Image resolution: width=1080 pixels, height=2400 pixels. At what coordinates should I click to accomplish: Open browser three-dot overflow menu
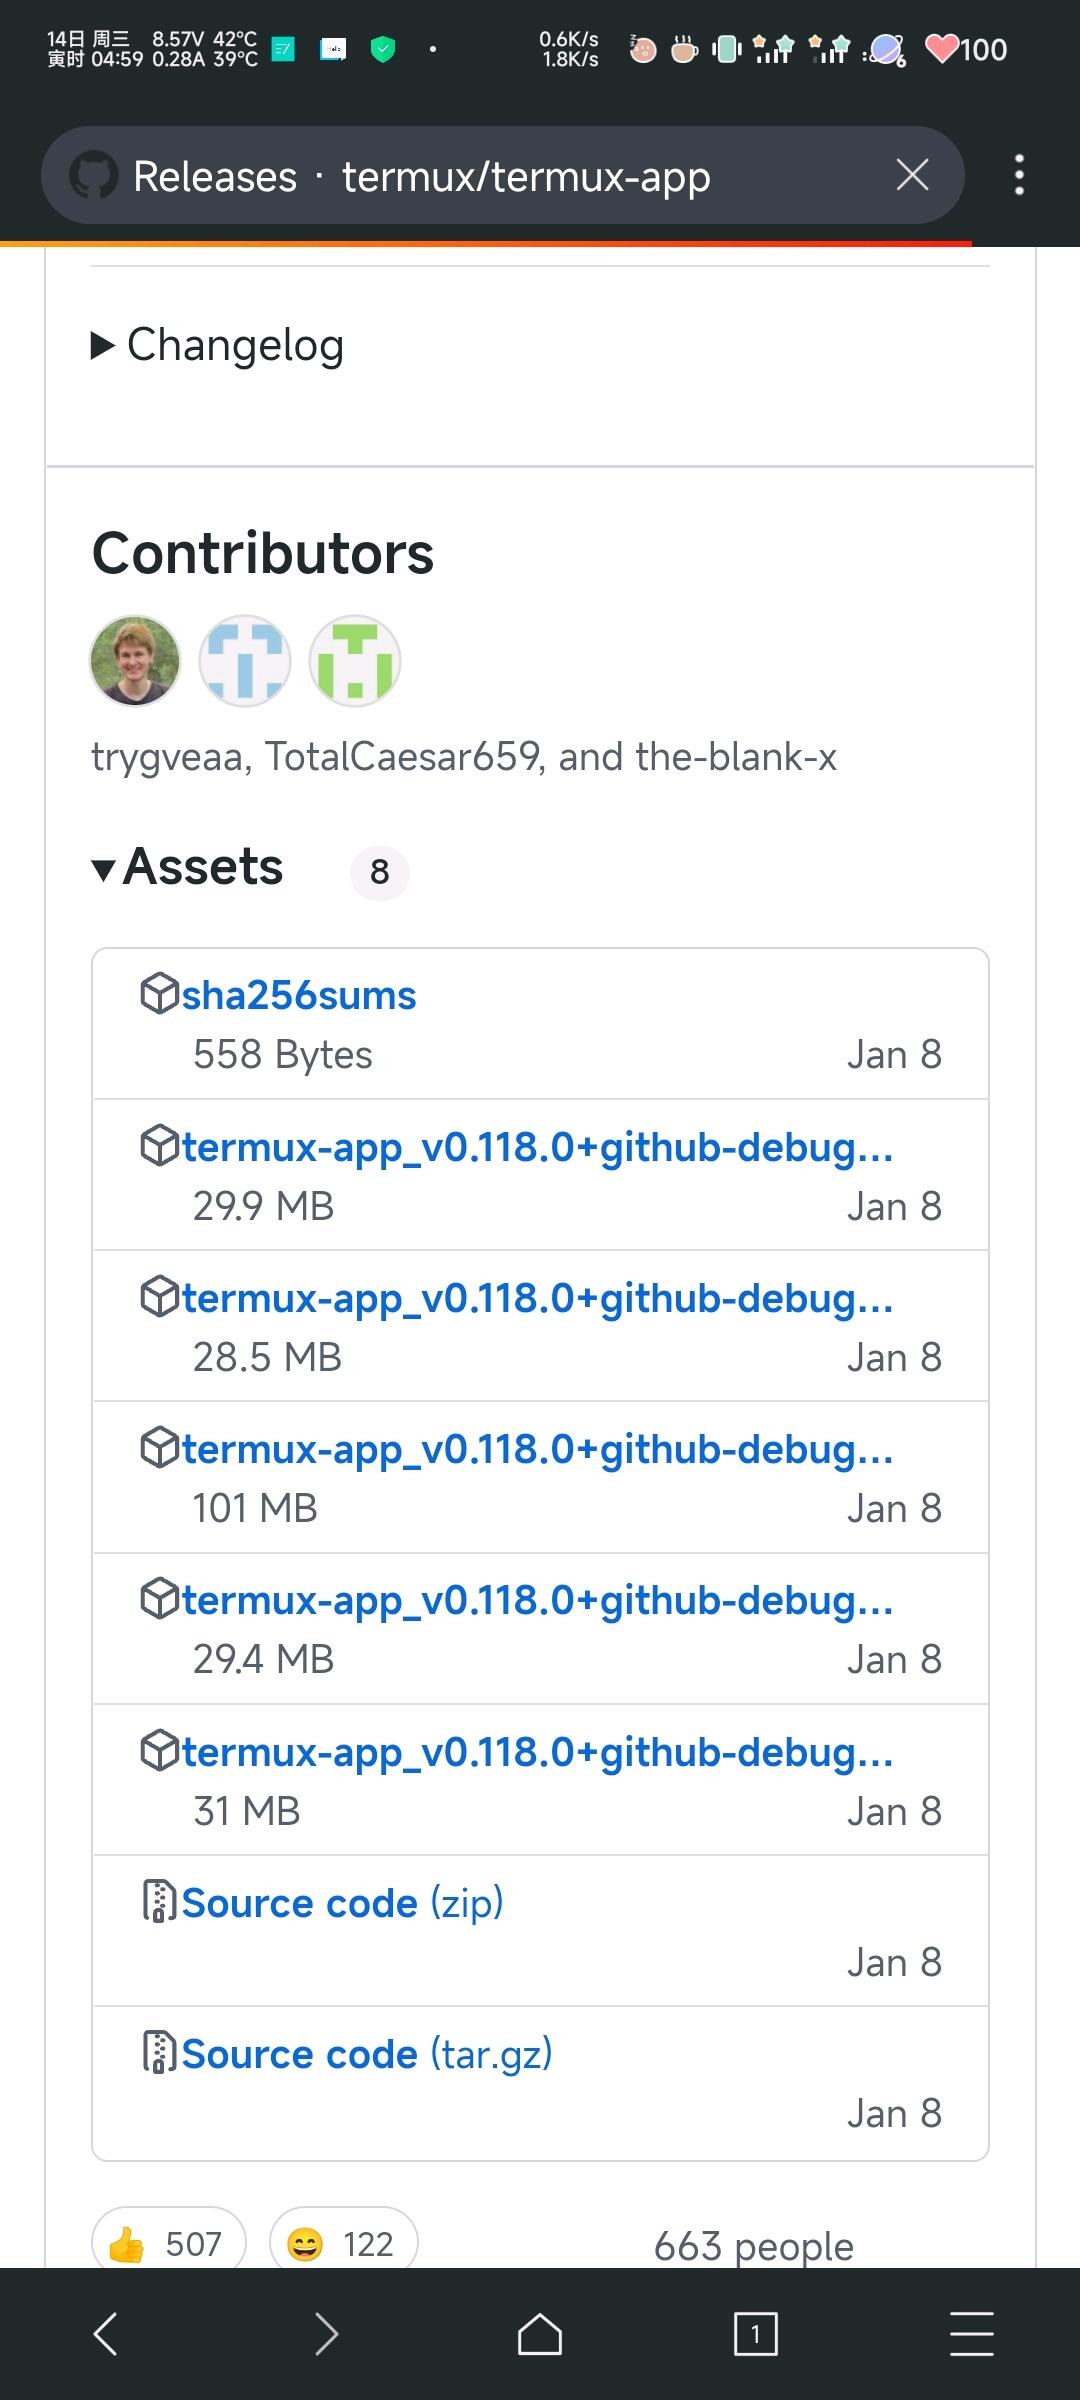pos(1019,175)
